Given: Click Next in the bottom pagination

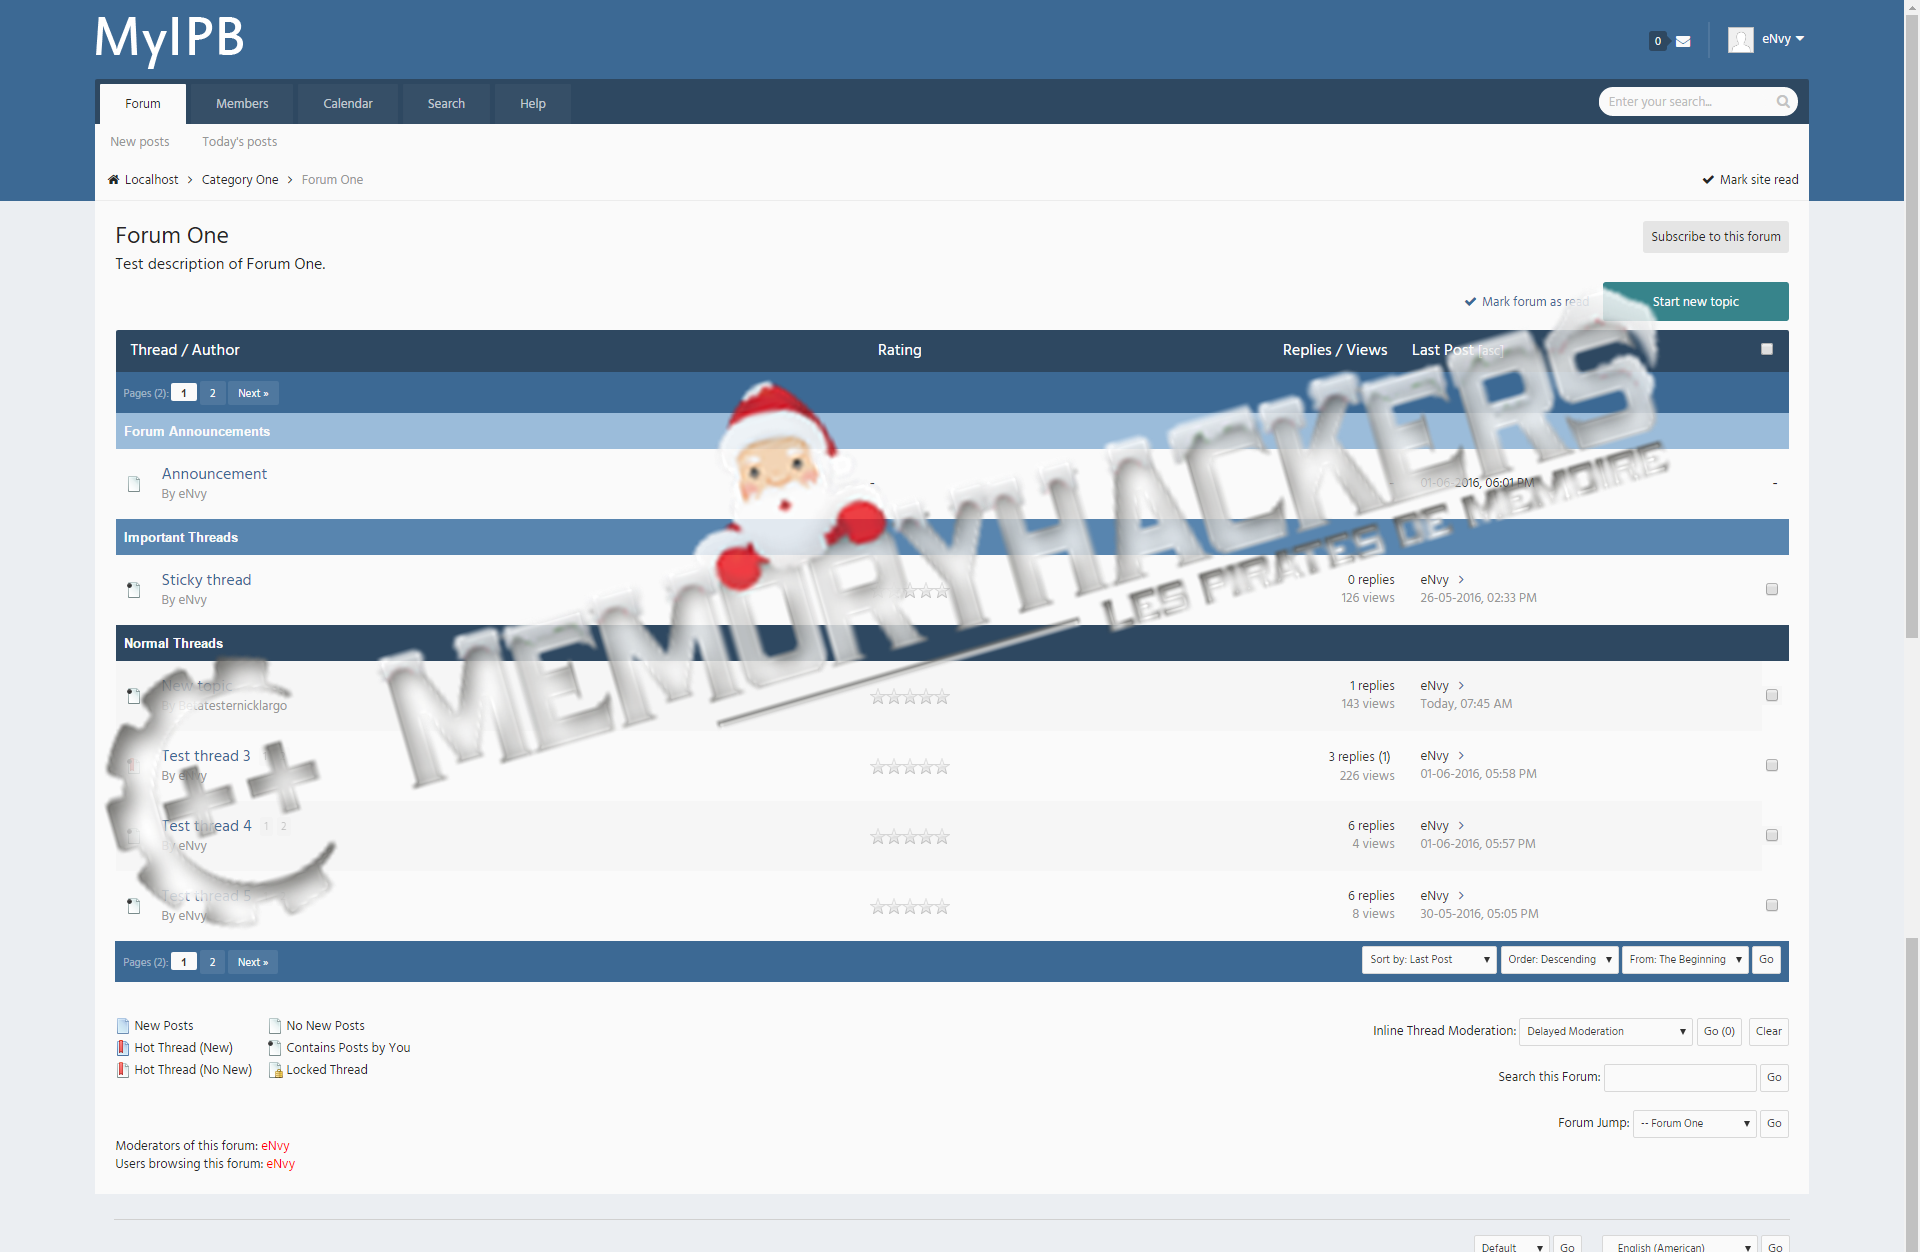Looking at the screenshot, I should [x=253, y=962].
